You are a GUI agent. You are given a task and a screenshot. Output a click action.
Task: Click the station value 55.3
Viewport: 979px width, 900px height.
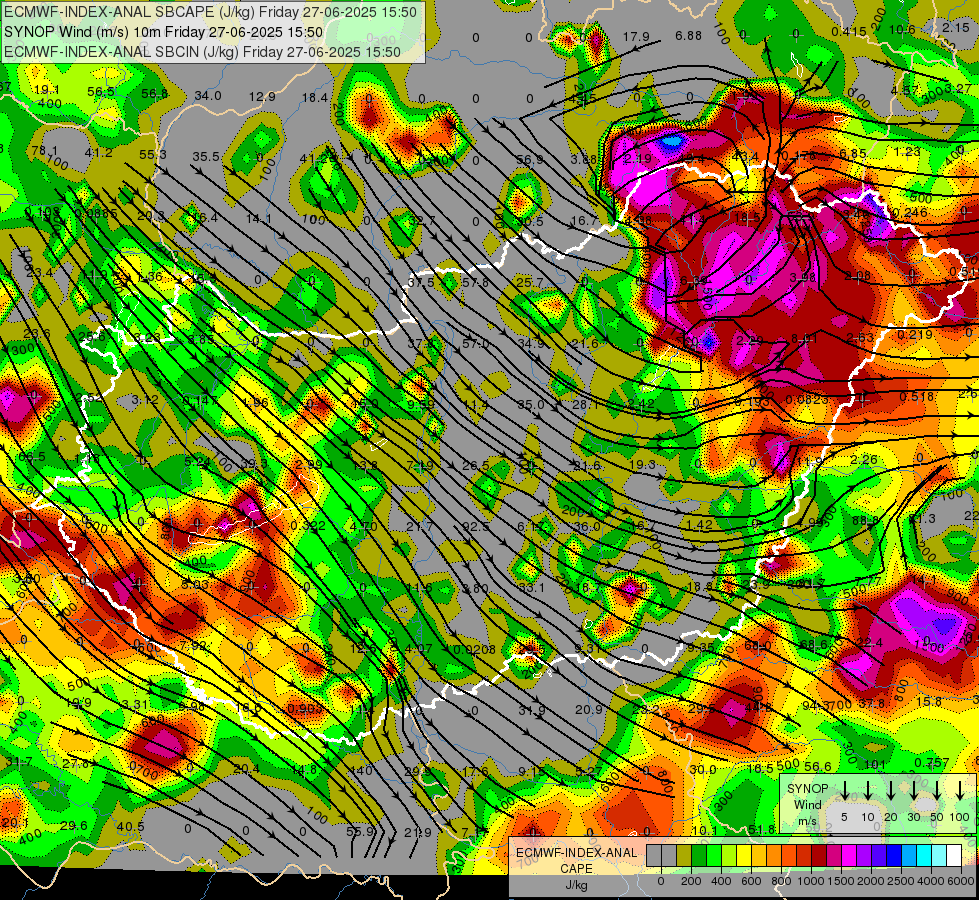(153, 154)
